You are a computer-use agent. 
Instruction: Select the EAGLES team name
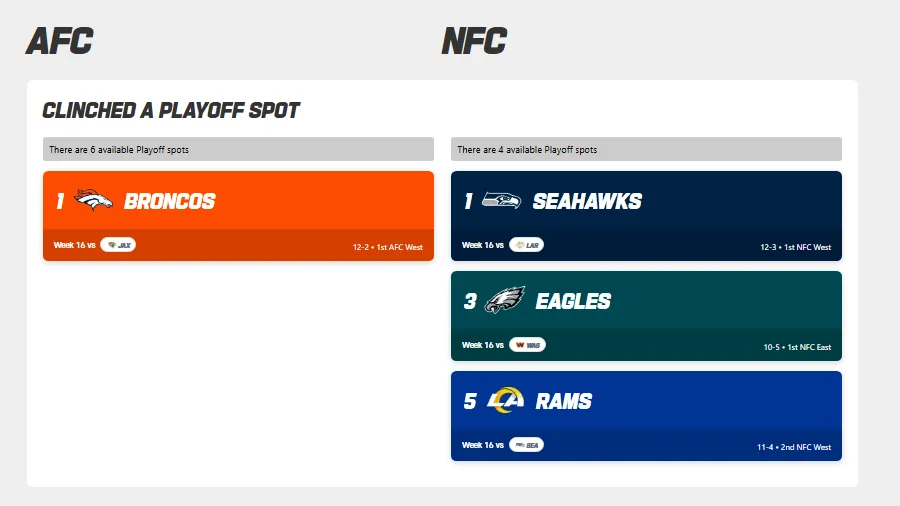[x=573, y=301]
